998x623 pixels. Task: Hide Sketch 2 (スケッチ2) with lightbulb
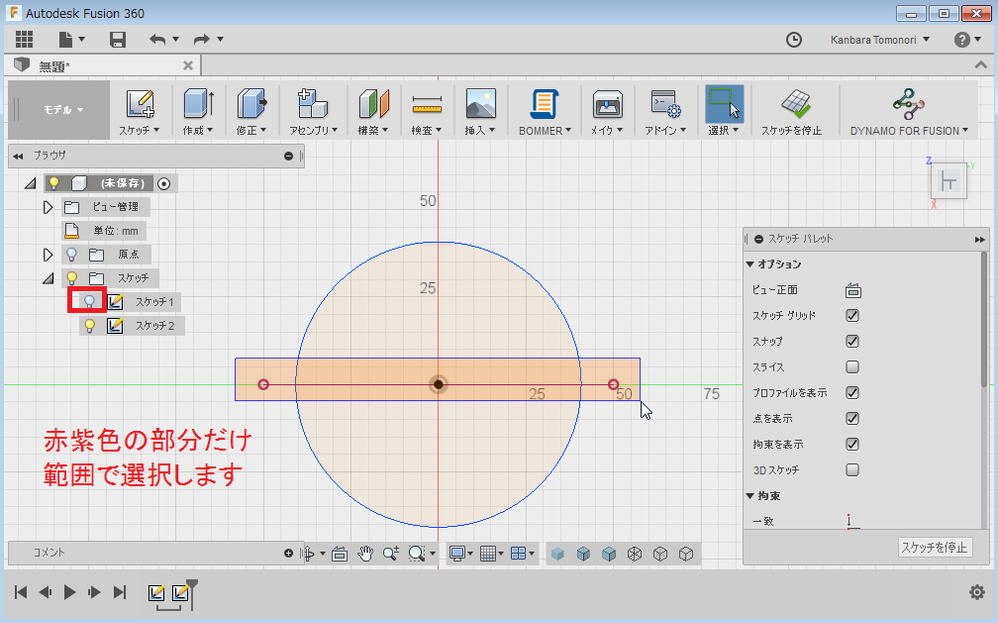click(90, 326)
